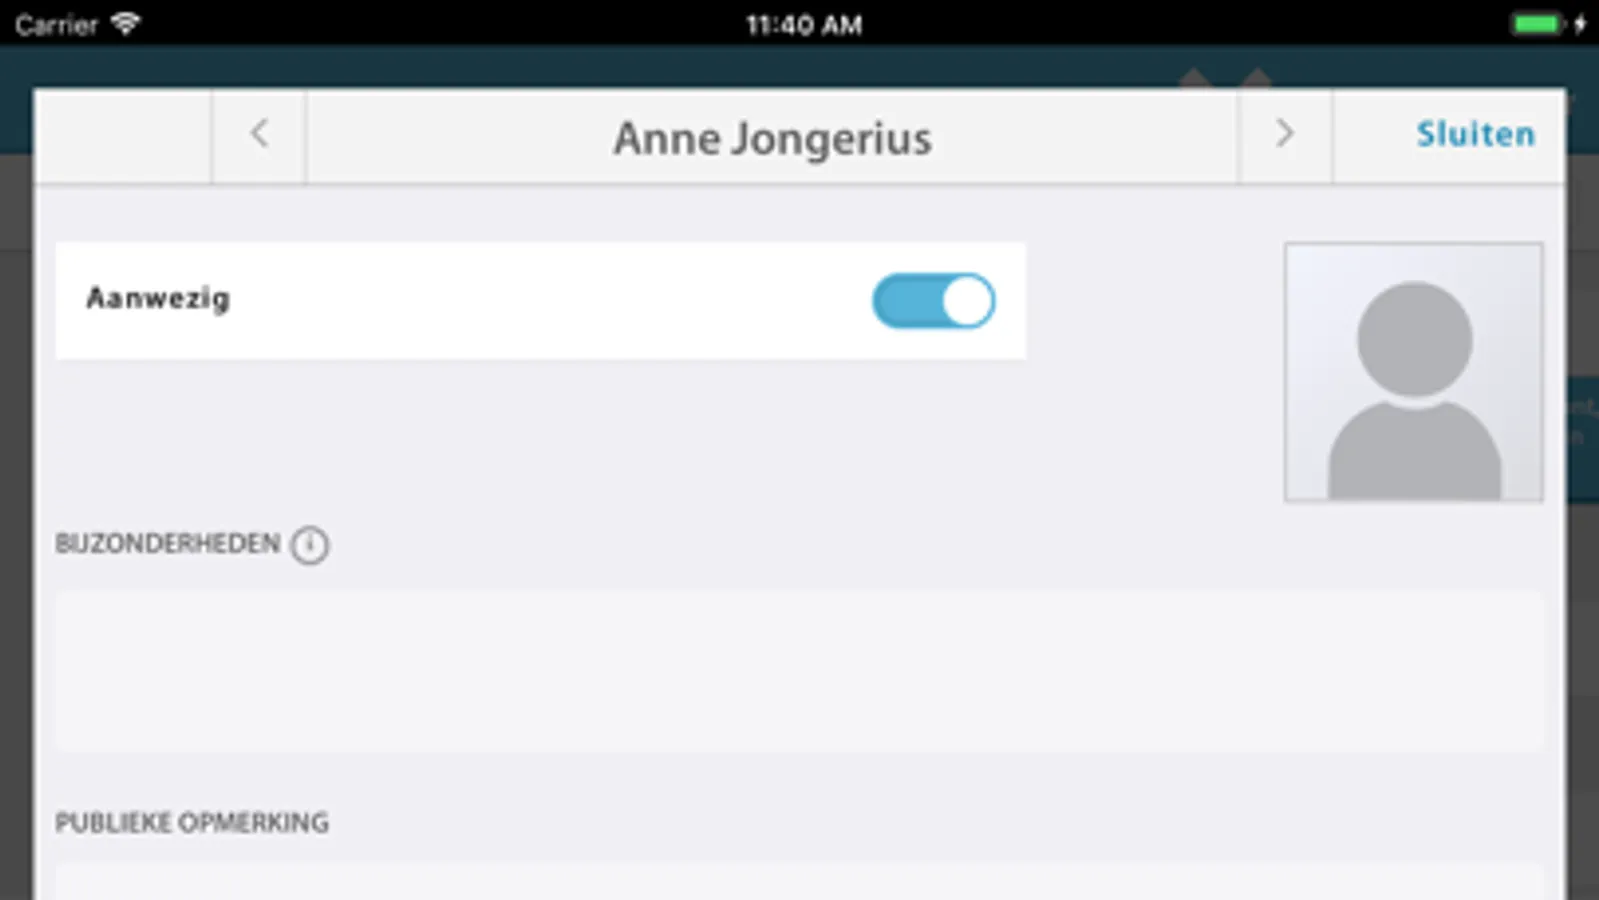The width and height of the screenshot is (1599, 900).
Task: Focus the Bijzonderheden text area
Action: pyautogui.click(x=799, y=670)
